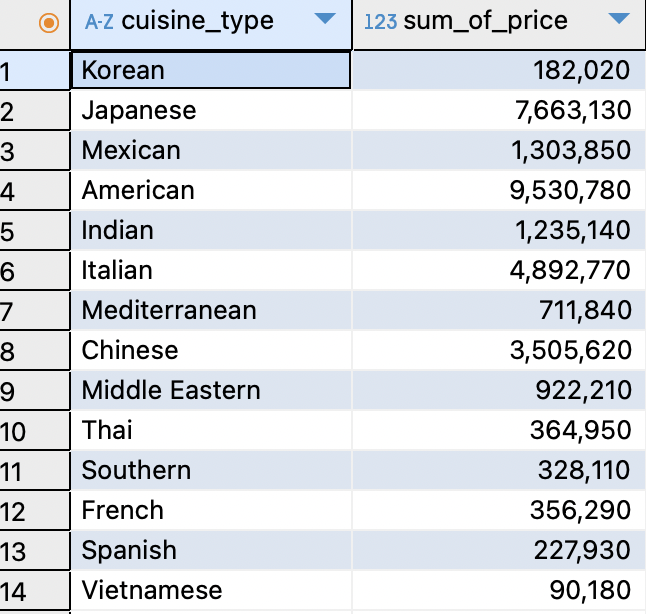This screenshot has width=646, height=614.
Task: Select row 3 via its row number header
Action: (35, 150)
